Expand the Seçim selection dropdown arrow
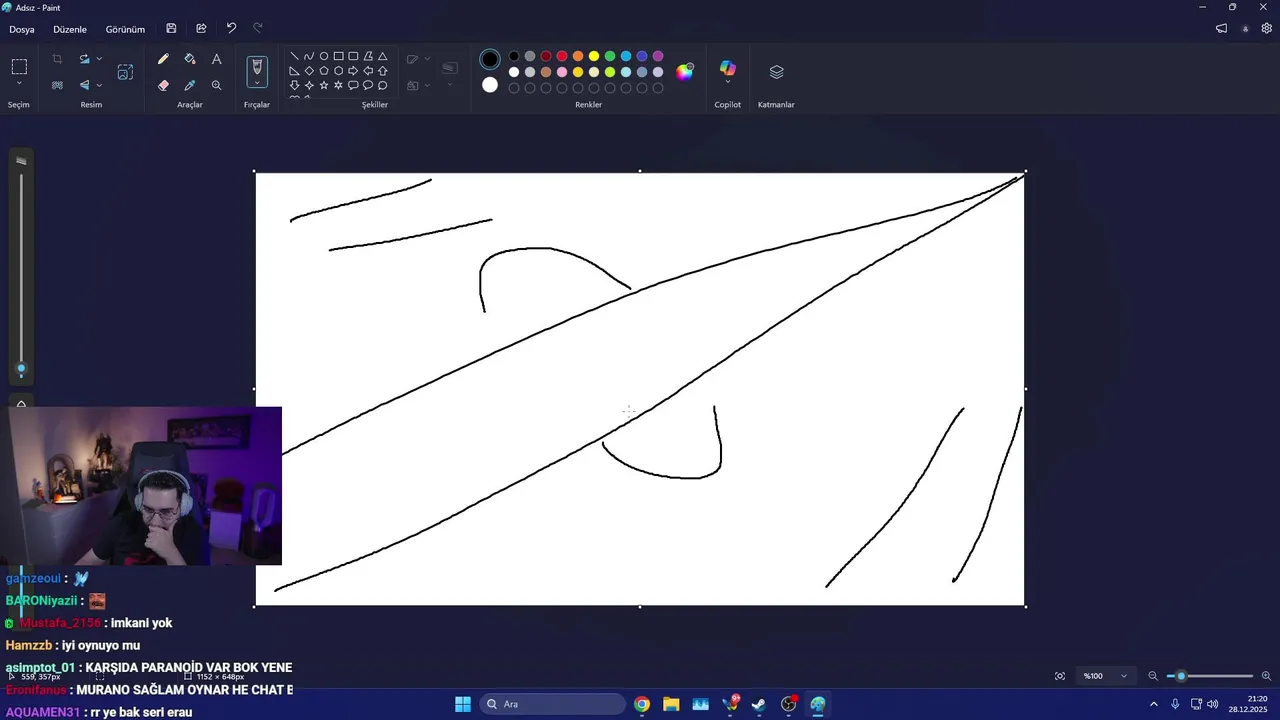 [19, 85]
